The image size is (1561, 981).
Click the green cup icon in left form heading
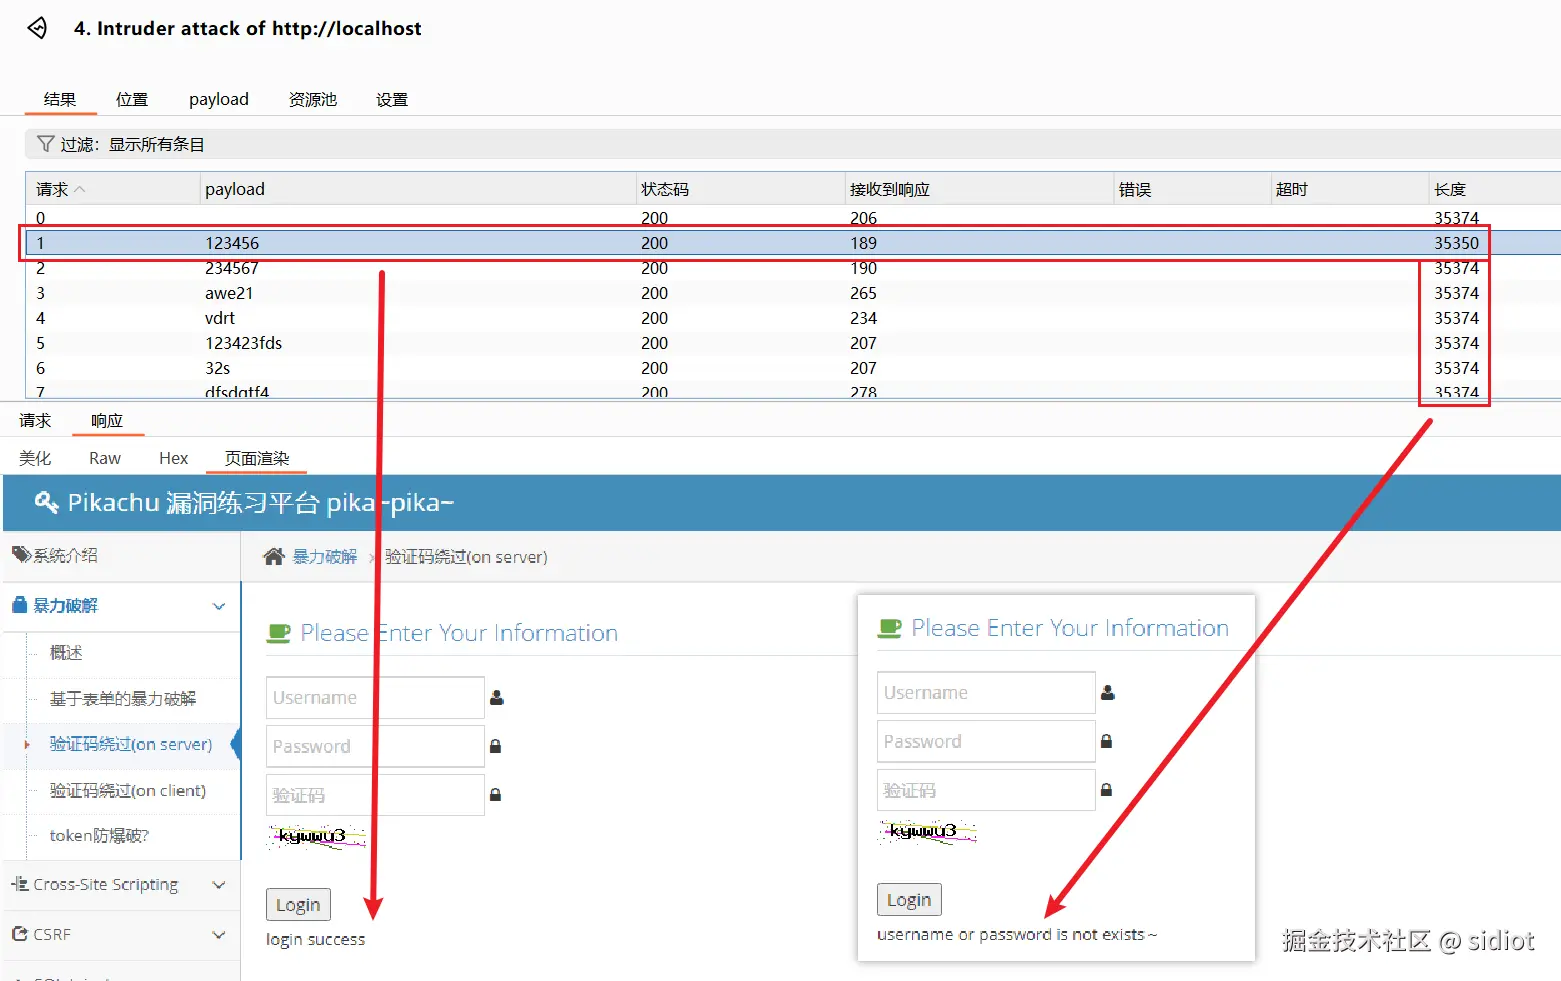coord(278,633)
